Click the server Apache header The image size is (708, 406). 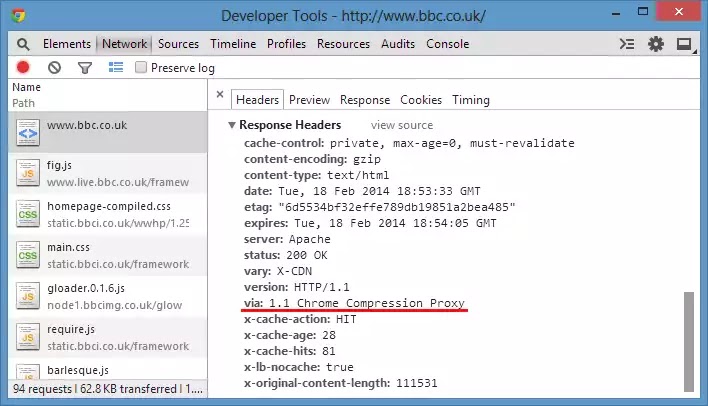pyautogui.click(x=287, y=239)
